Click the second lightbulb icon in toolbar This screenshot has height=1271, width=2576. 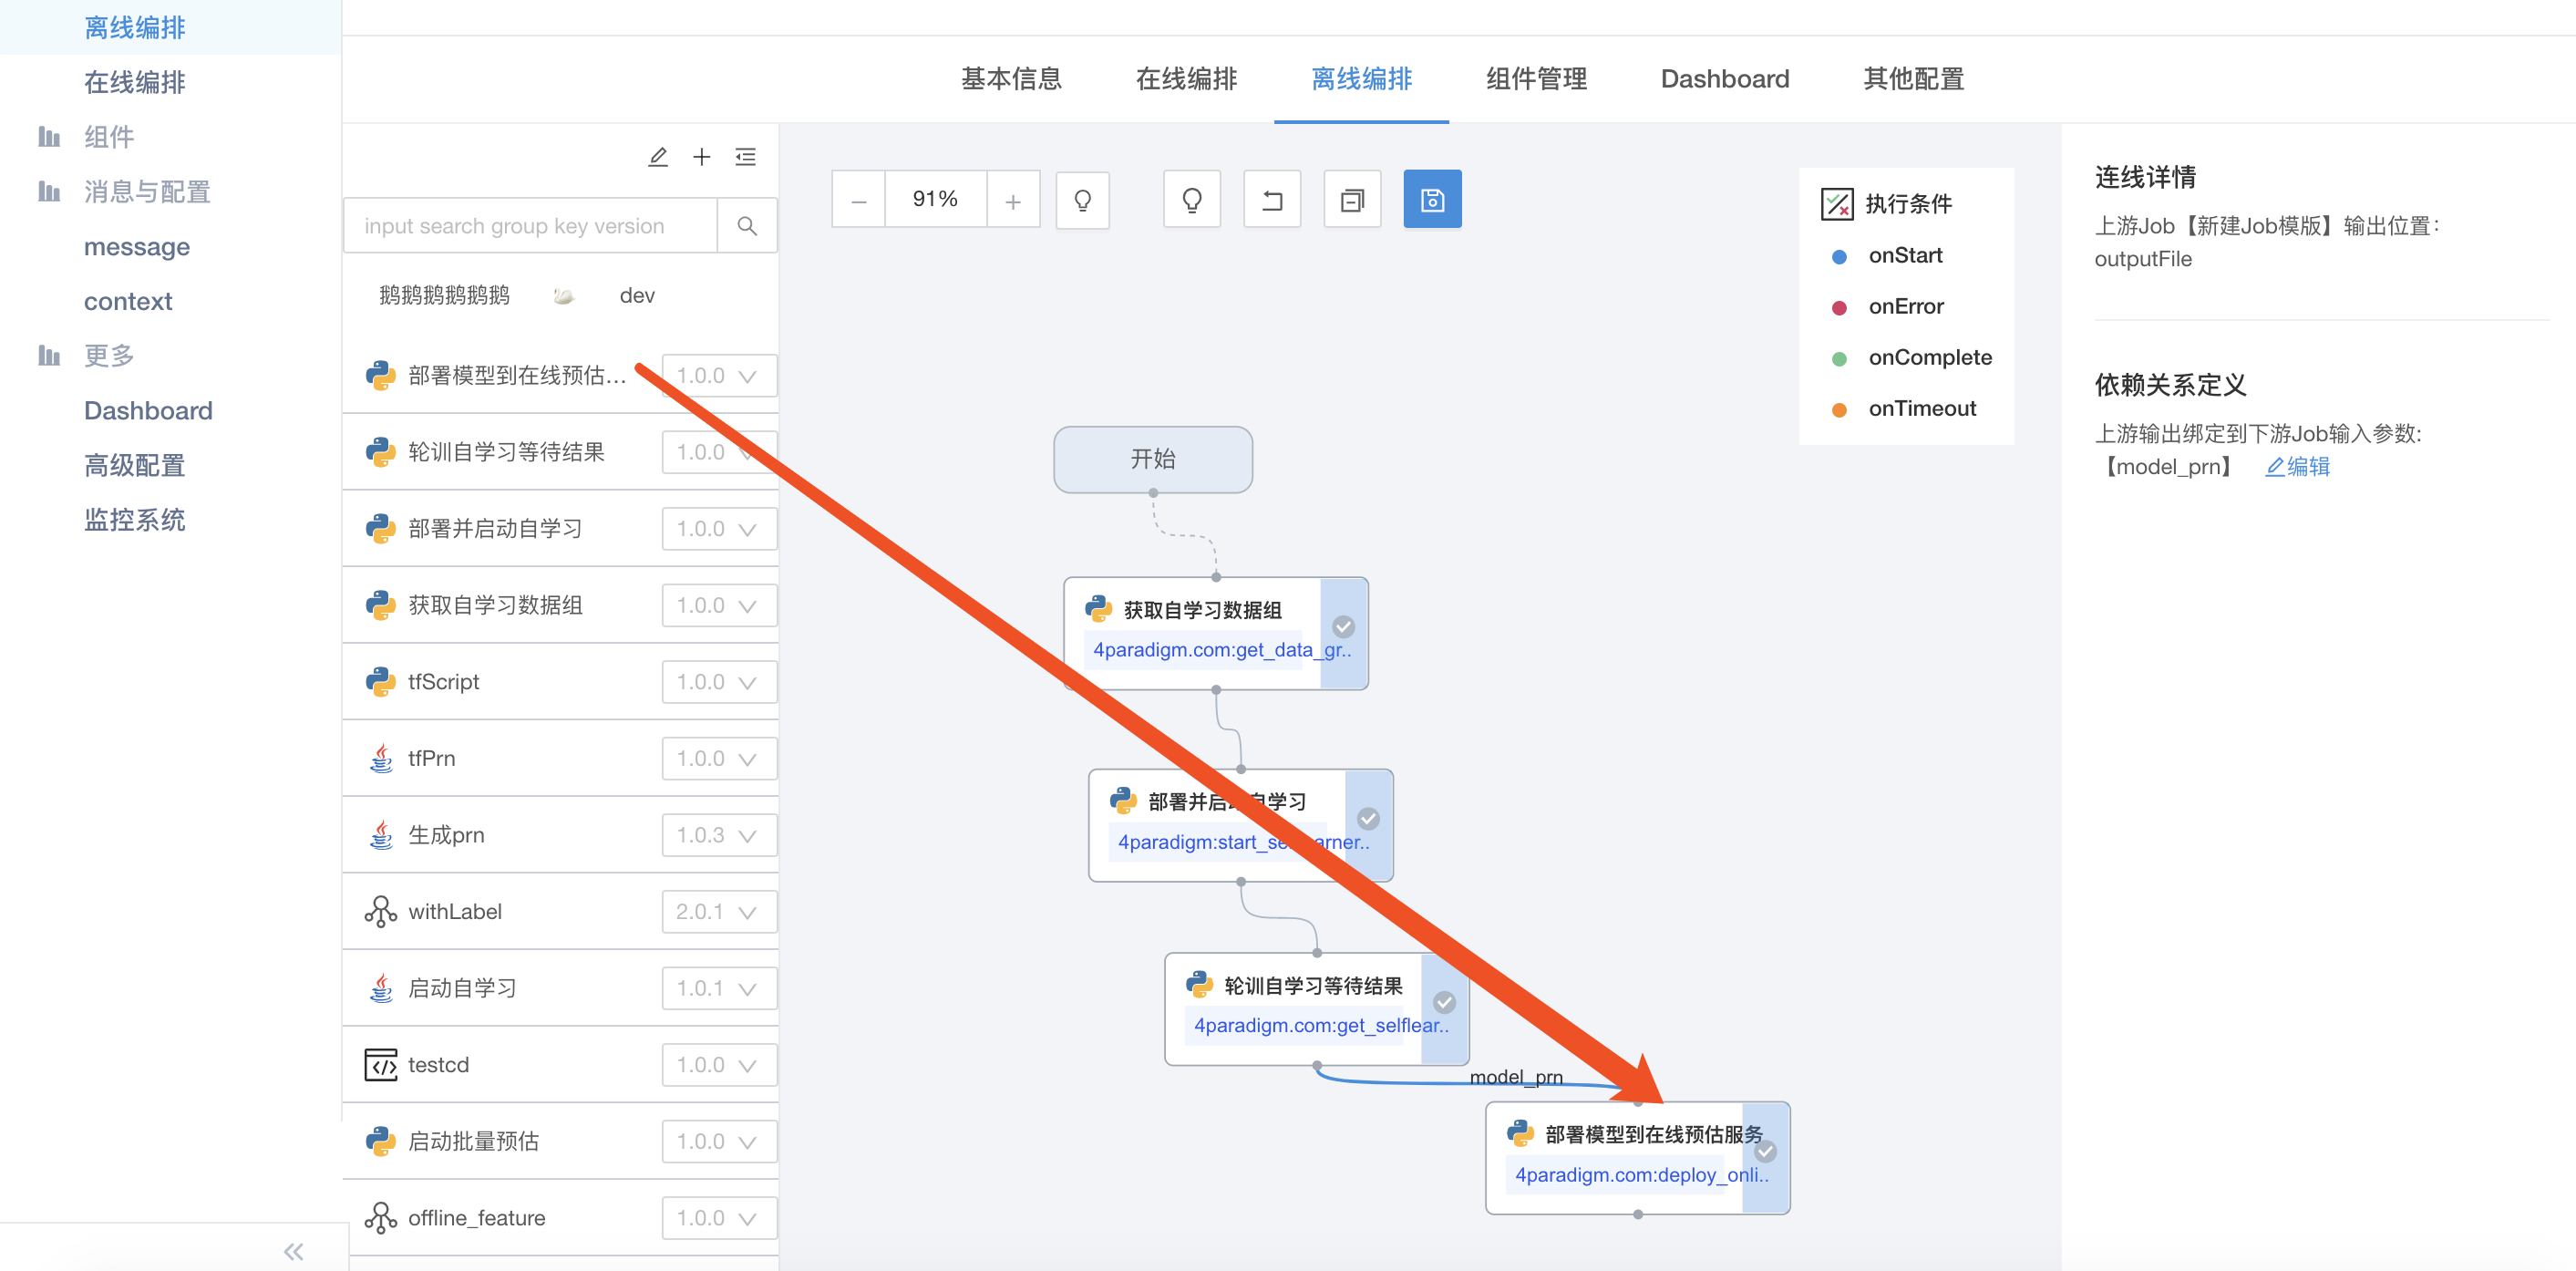(x=1196, y=202)
